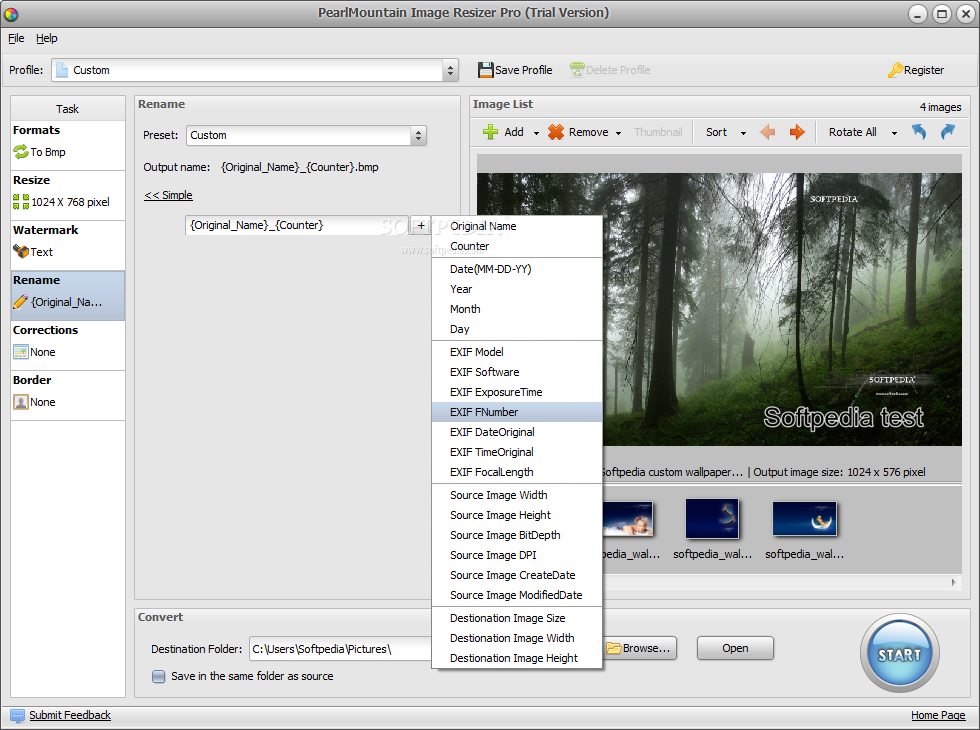This screenshot has width=980, height=730.
Task: Rotate counterclockwise with blue left-curved arrow
Action: coord(919,132)
